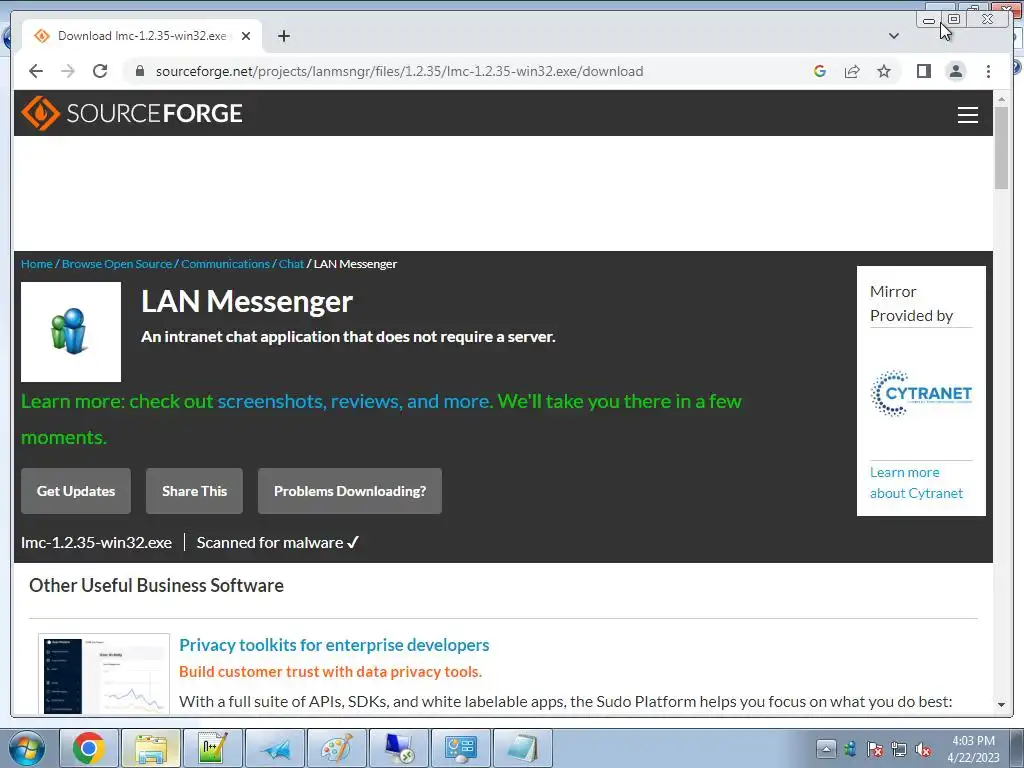Click the scrollbar down arrow
This screenshot has width=1024, height=768.
1001,705
